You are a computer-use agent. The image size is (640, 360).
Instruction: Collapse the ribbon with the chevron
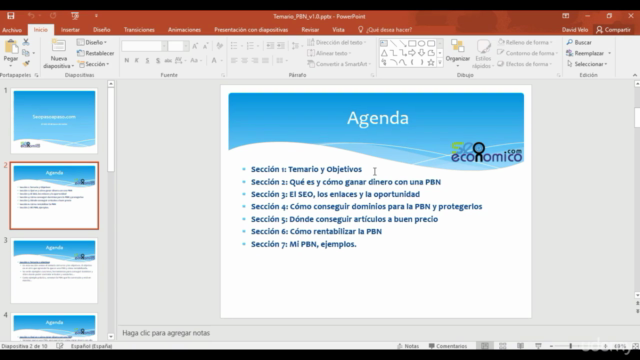[635, 75]
